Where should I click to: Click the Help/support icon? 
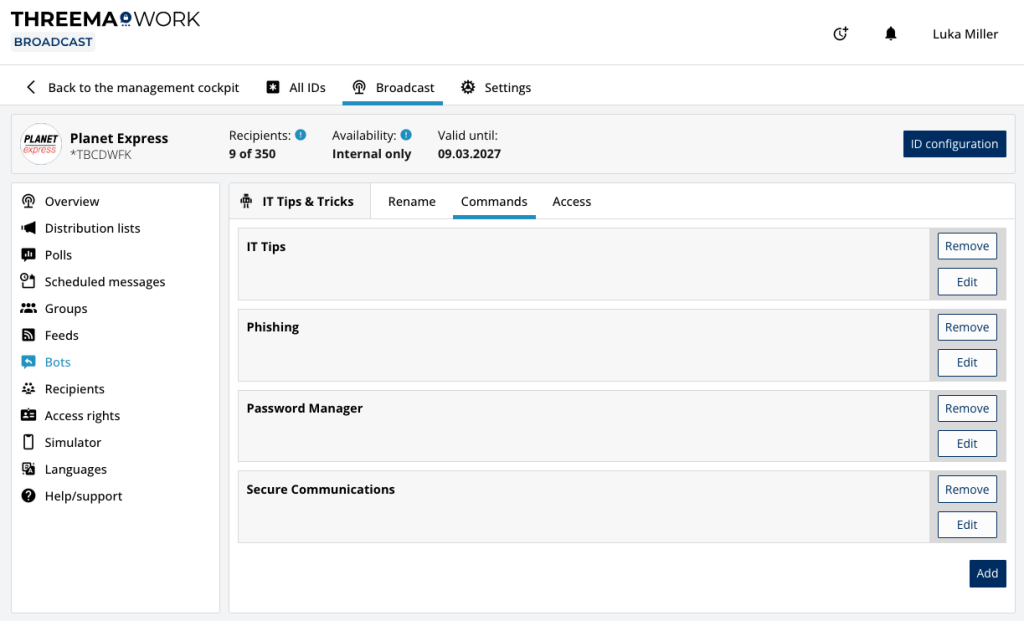pos(30,495)
